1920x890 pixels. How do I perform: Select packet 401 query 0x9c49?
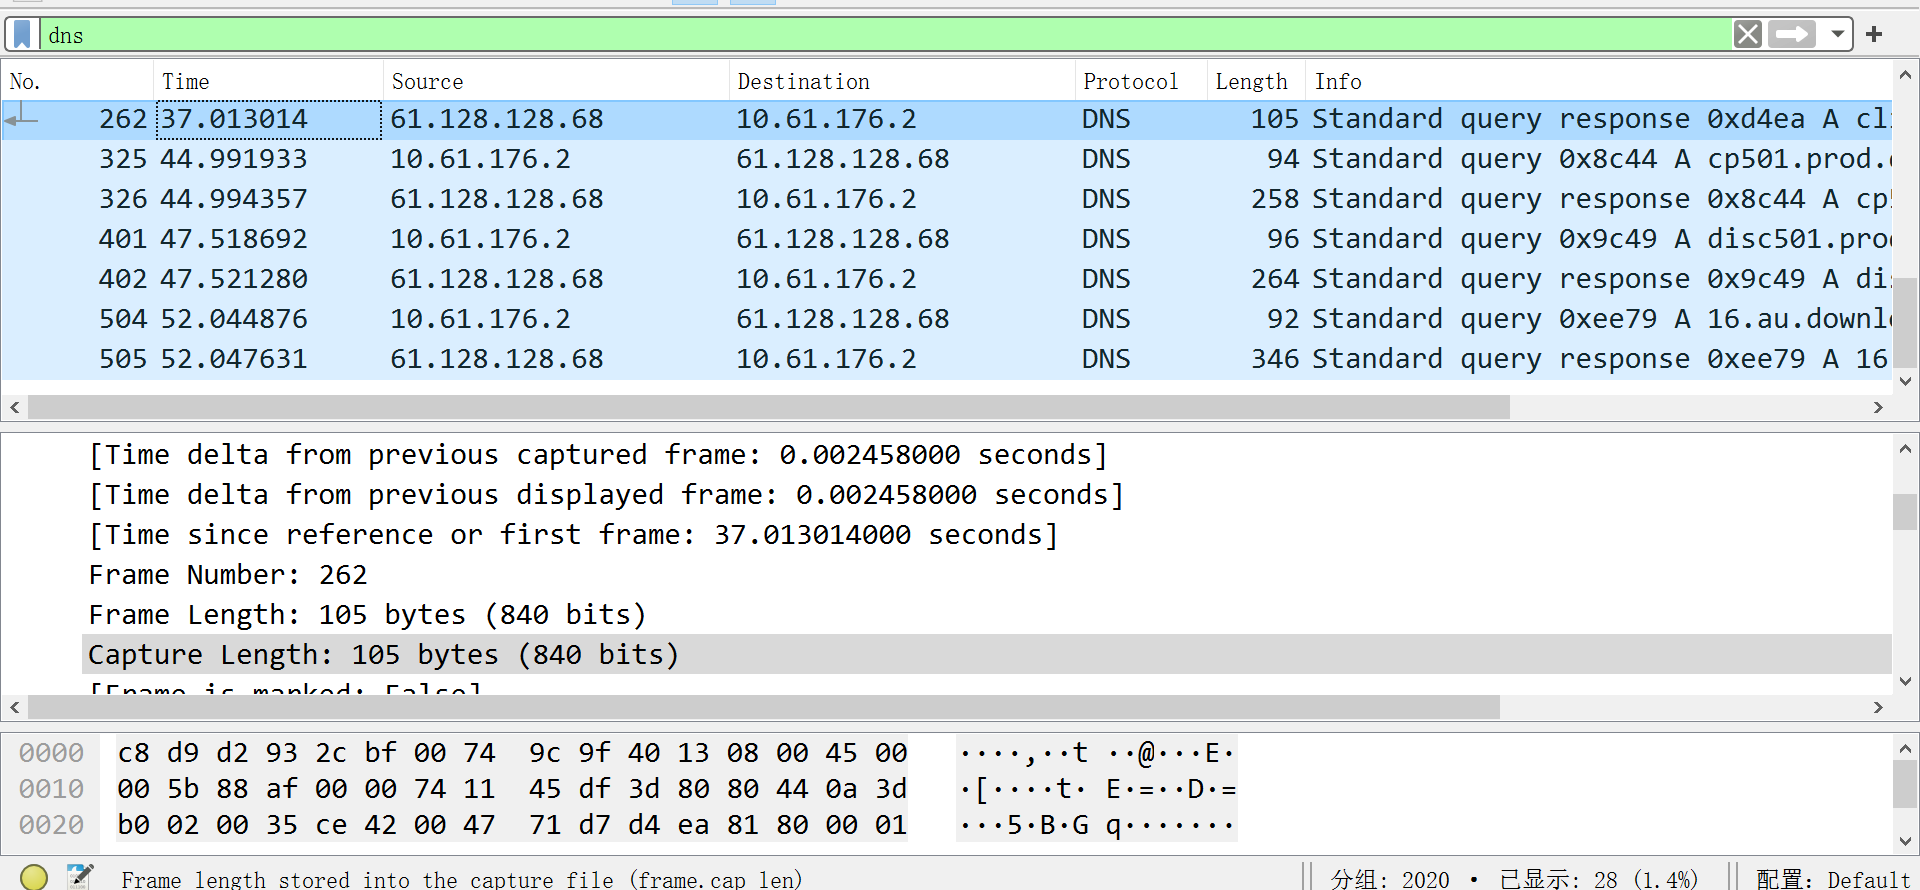pyautogui.click(x=946, y=239)
